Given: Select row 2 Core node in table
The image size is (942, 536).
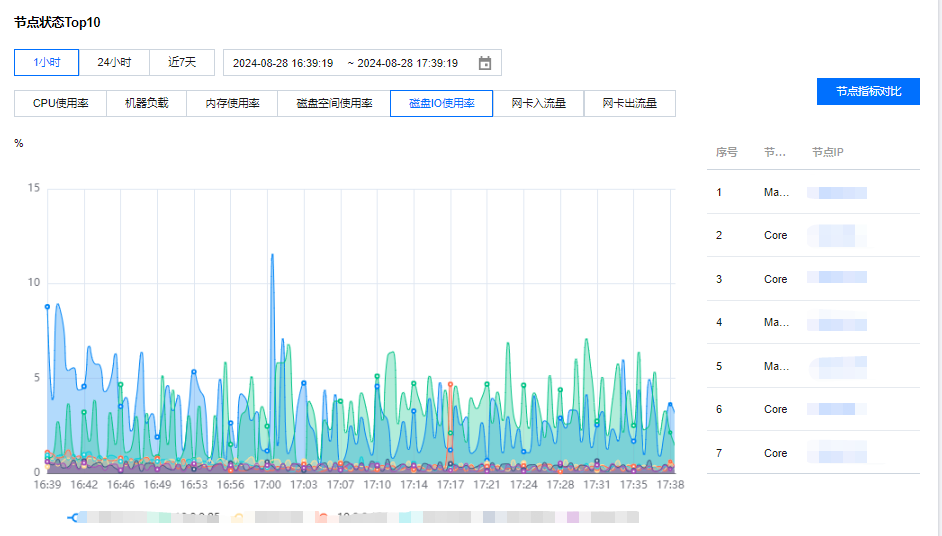Looking at the screenshot, I should tap(775, 236).
